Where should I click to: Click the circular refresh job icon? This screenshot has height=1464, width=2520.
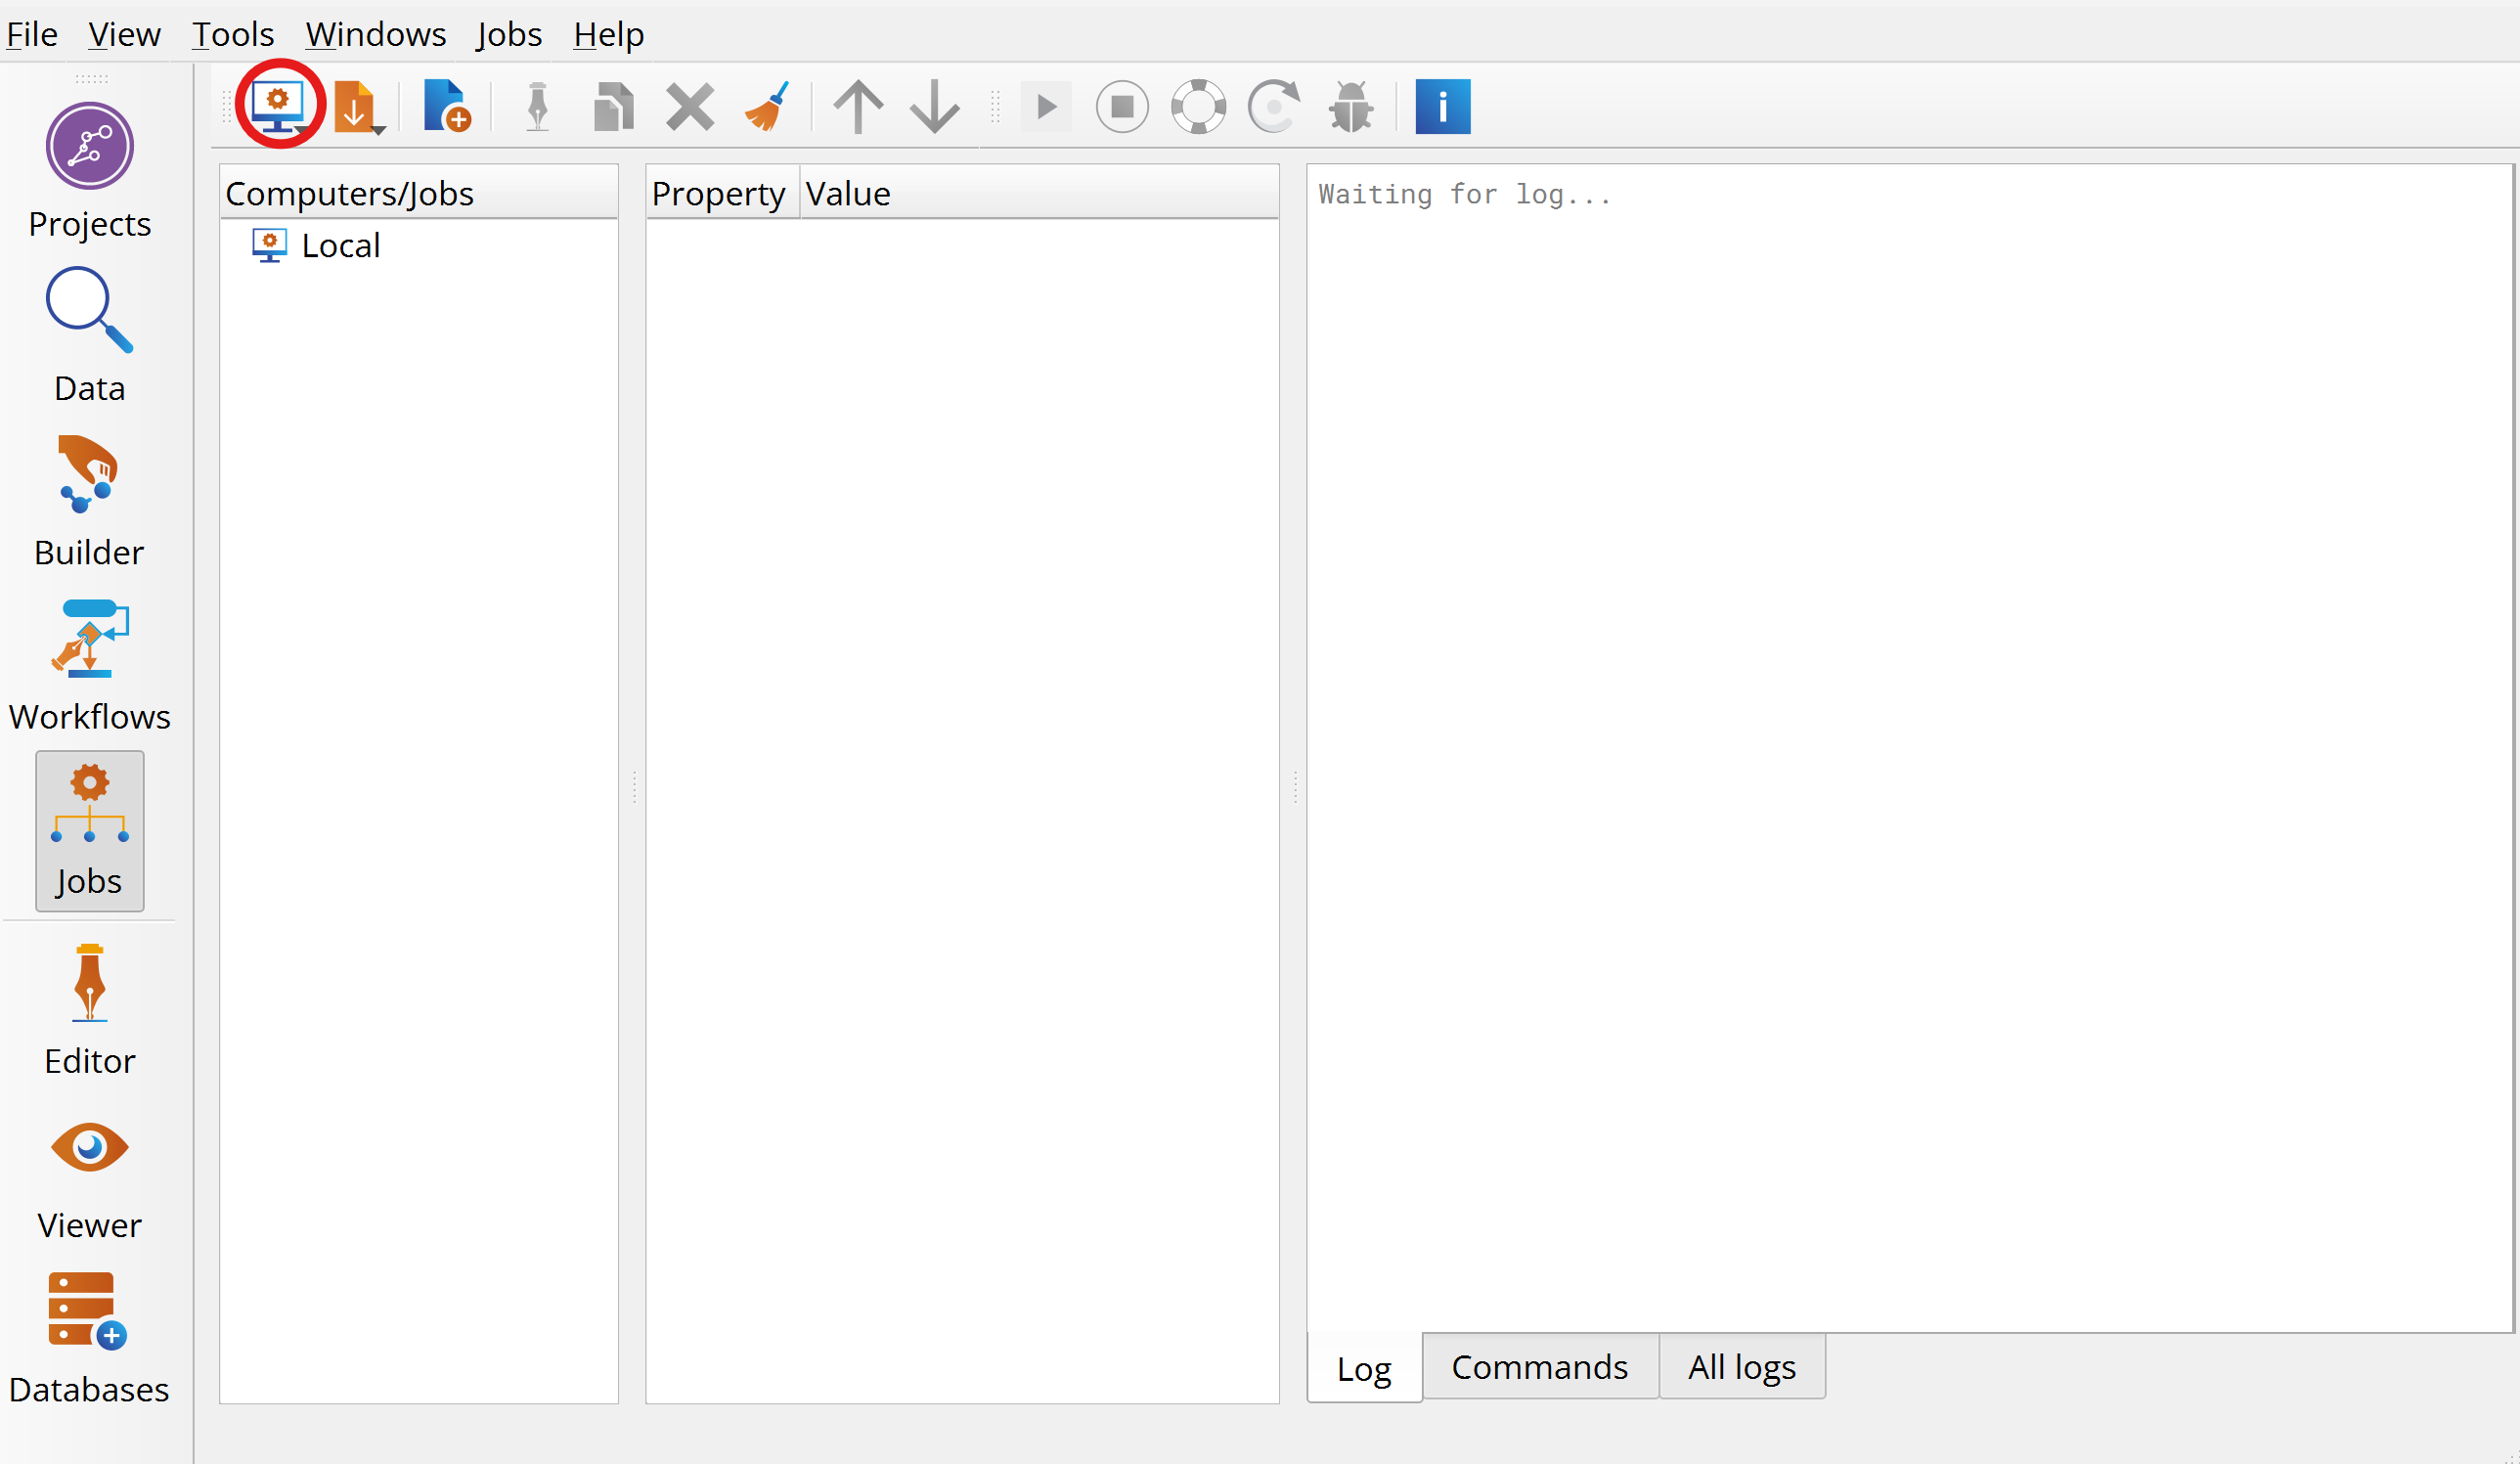1274,106
